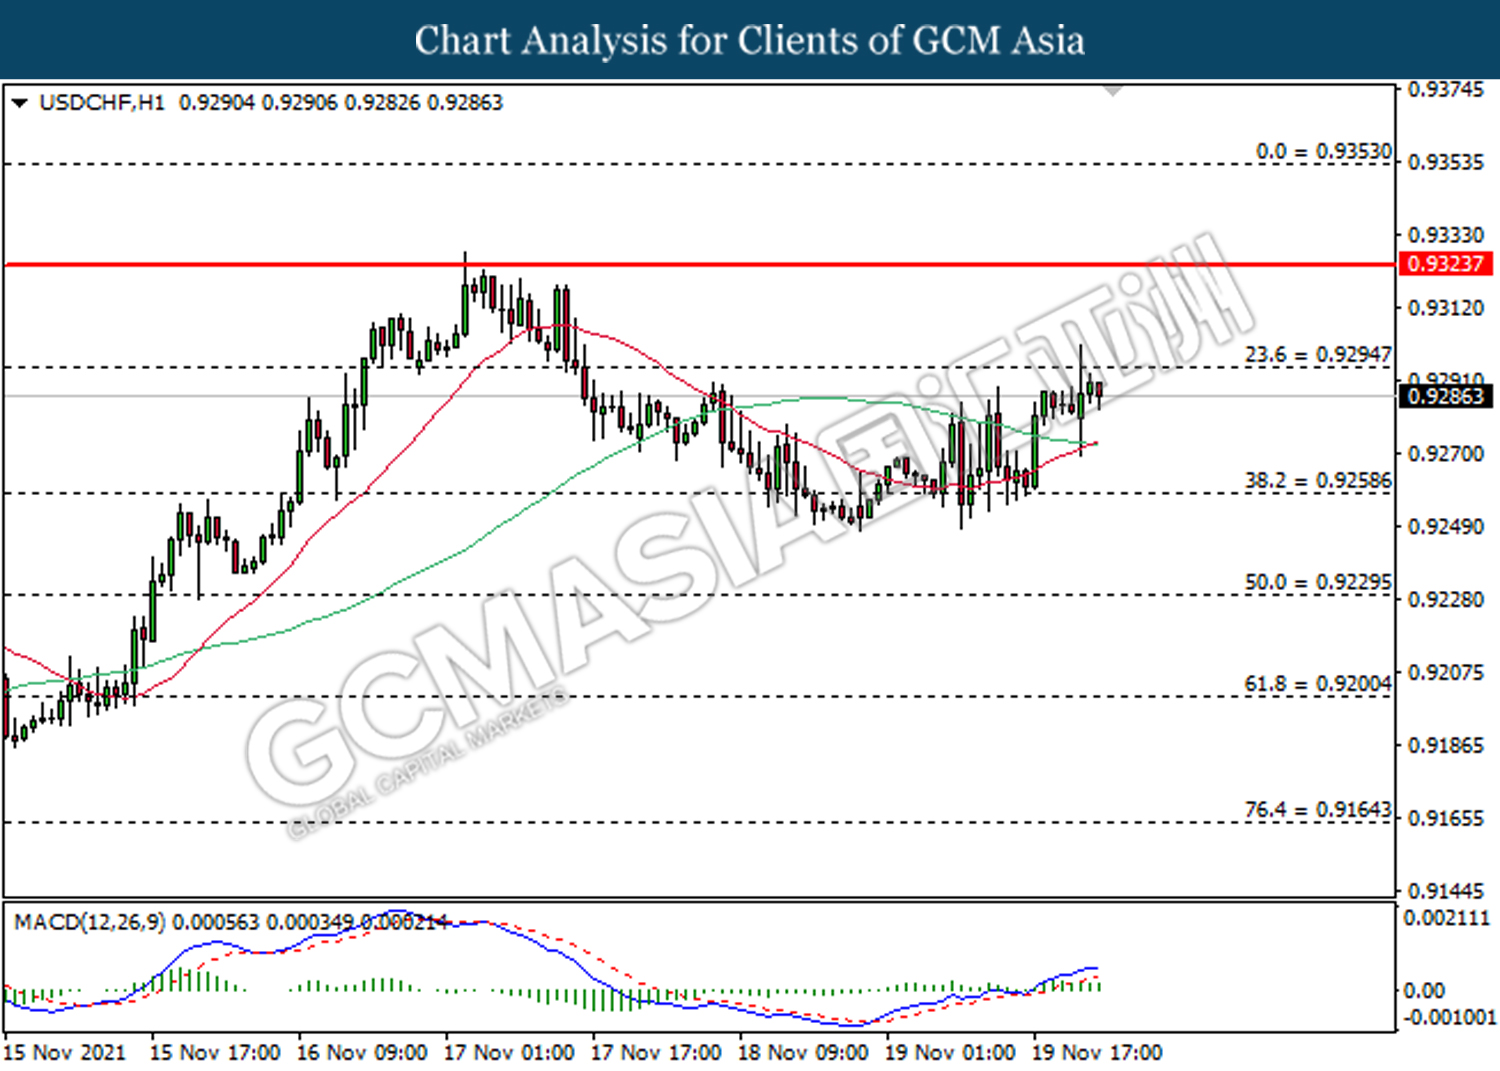Click 0.91655 on the price axis
1500x1071 pixels.
tap(1446, 819)
